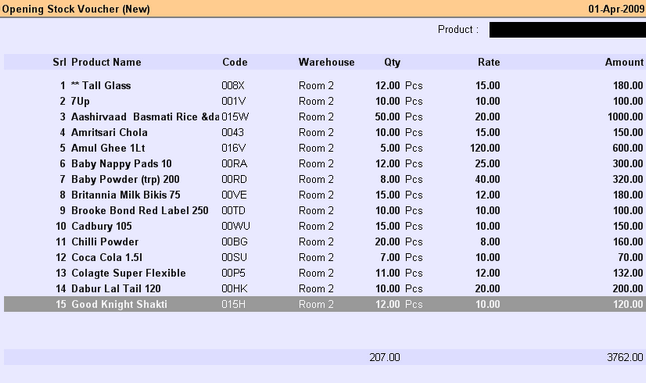Click amount '160.00' cell
The image size is (646, 383).
tap(628, 242)
